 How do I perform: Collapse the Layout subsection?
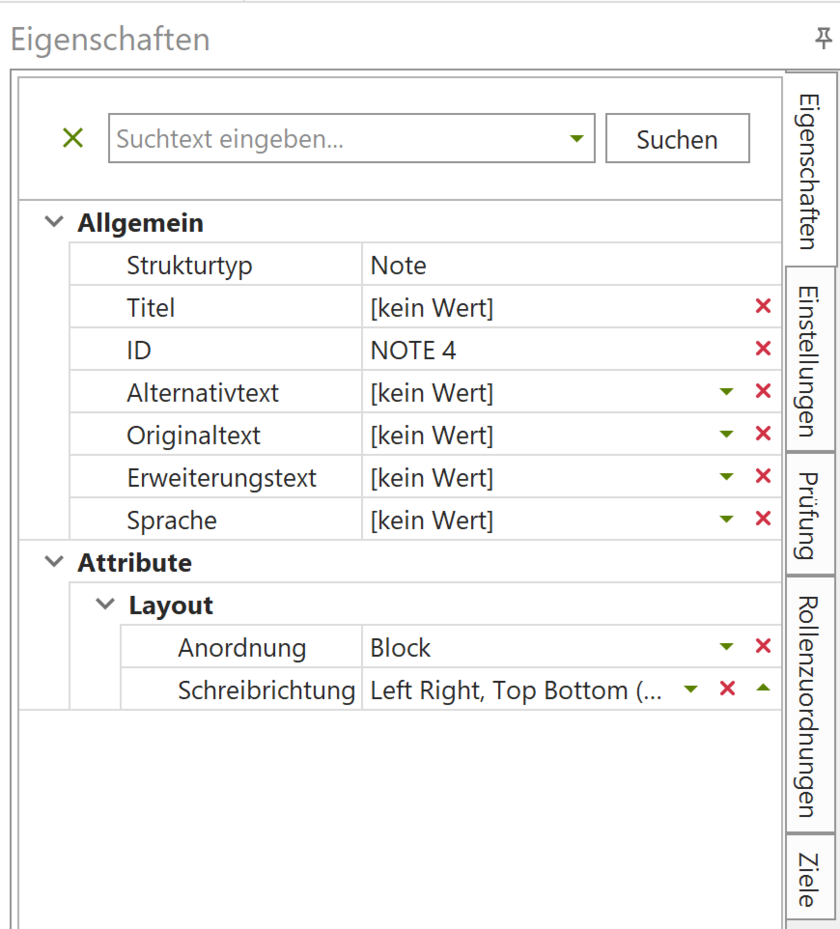104,604
